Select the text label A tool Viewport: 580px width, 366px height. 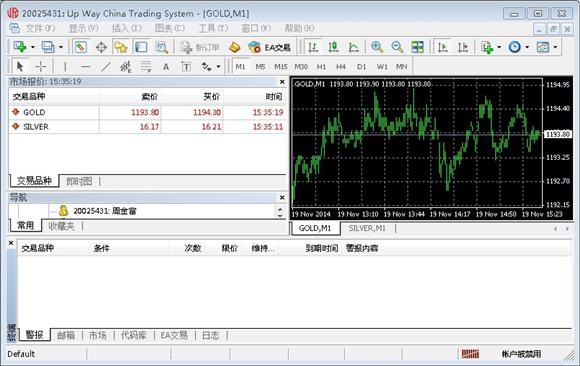coord(166,67)
